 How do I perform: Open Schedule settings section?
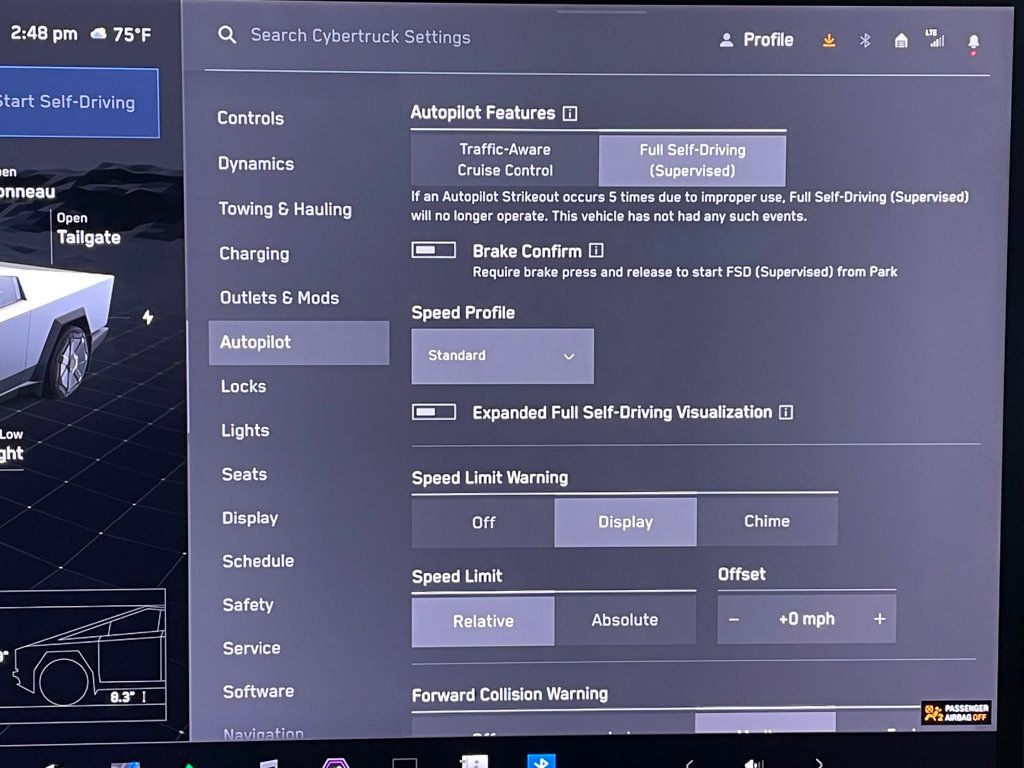pos(258,561)
